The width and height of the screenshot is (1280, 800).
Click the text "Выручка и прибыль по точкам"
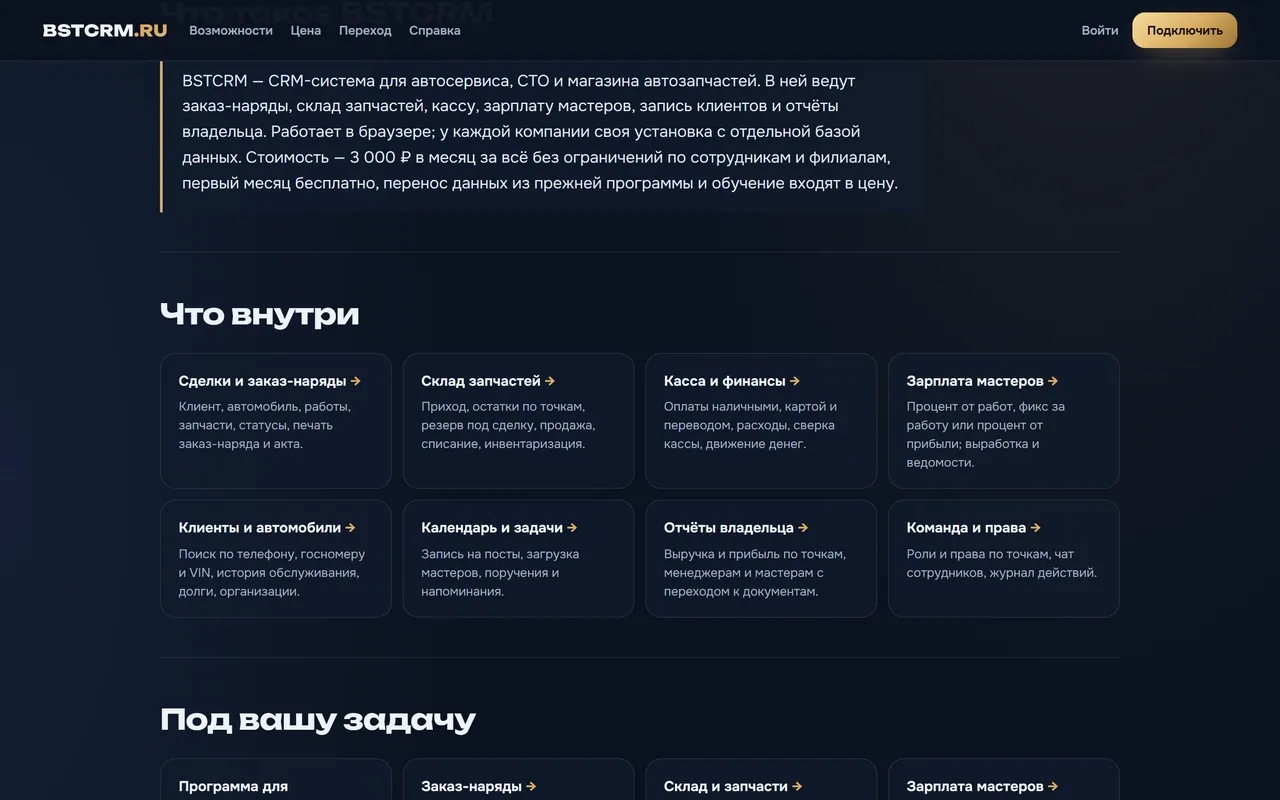[x=755, y=572]
